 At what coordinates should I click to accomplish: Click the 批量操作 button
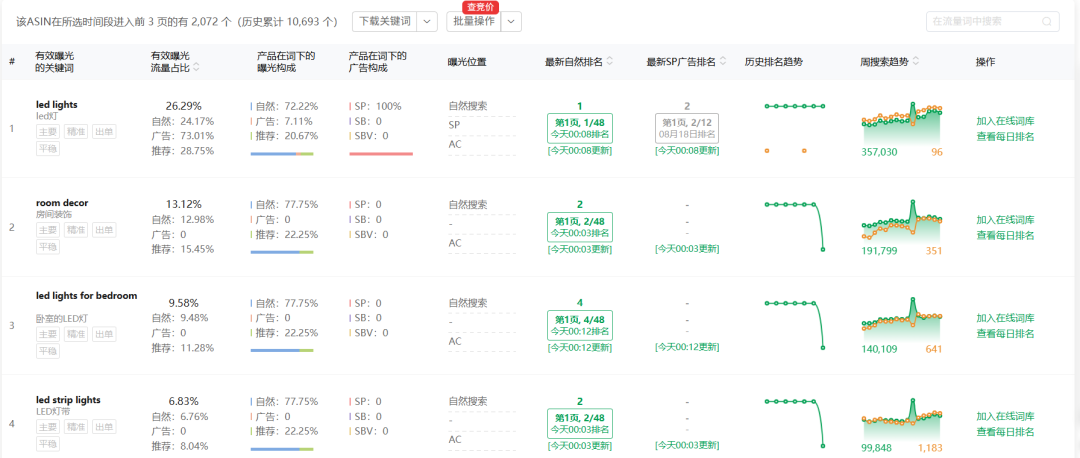474,21
